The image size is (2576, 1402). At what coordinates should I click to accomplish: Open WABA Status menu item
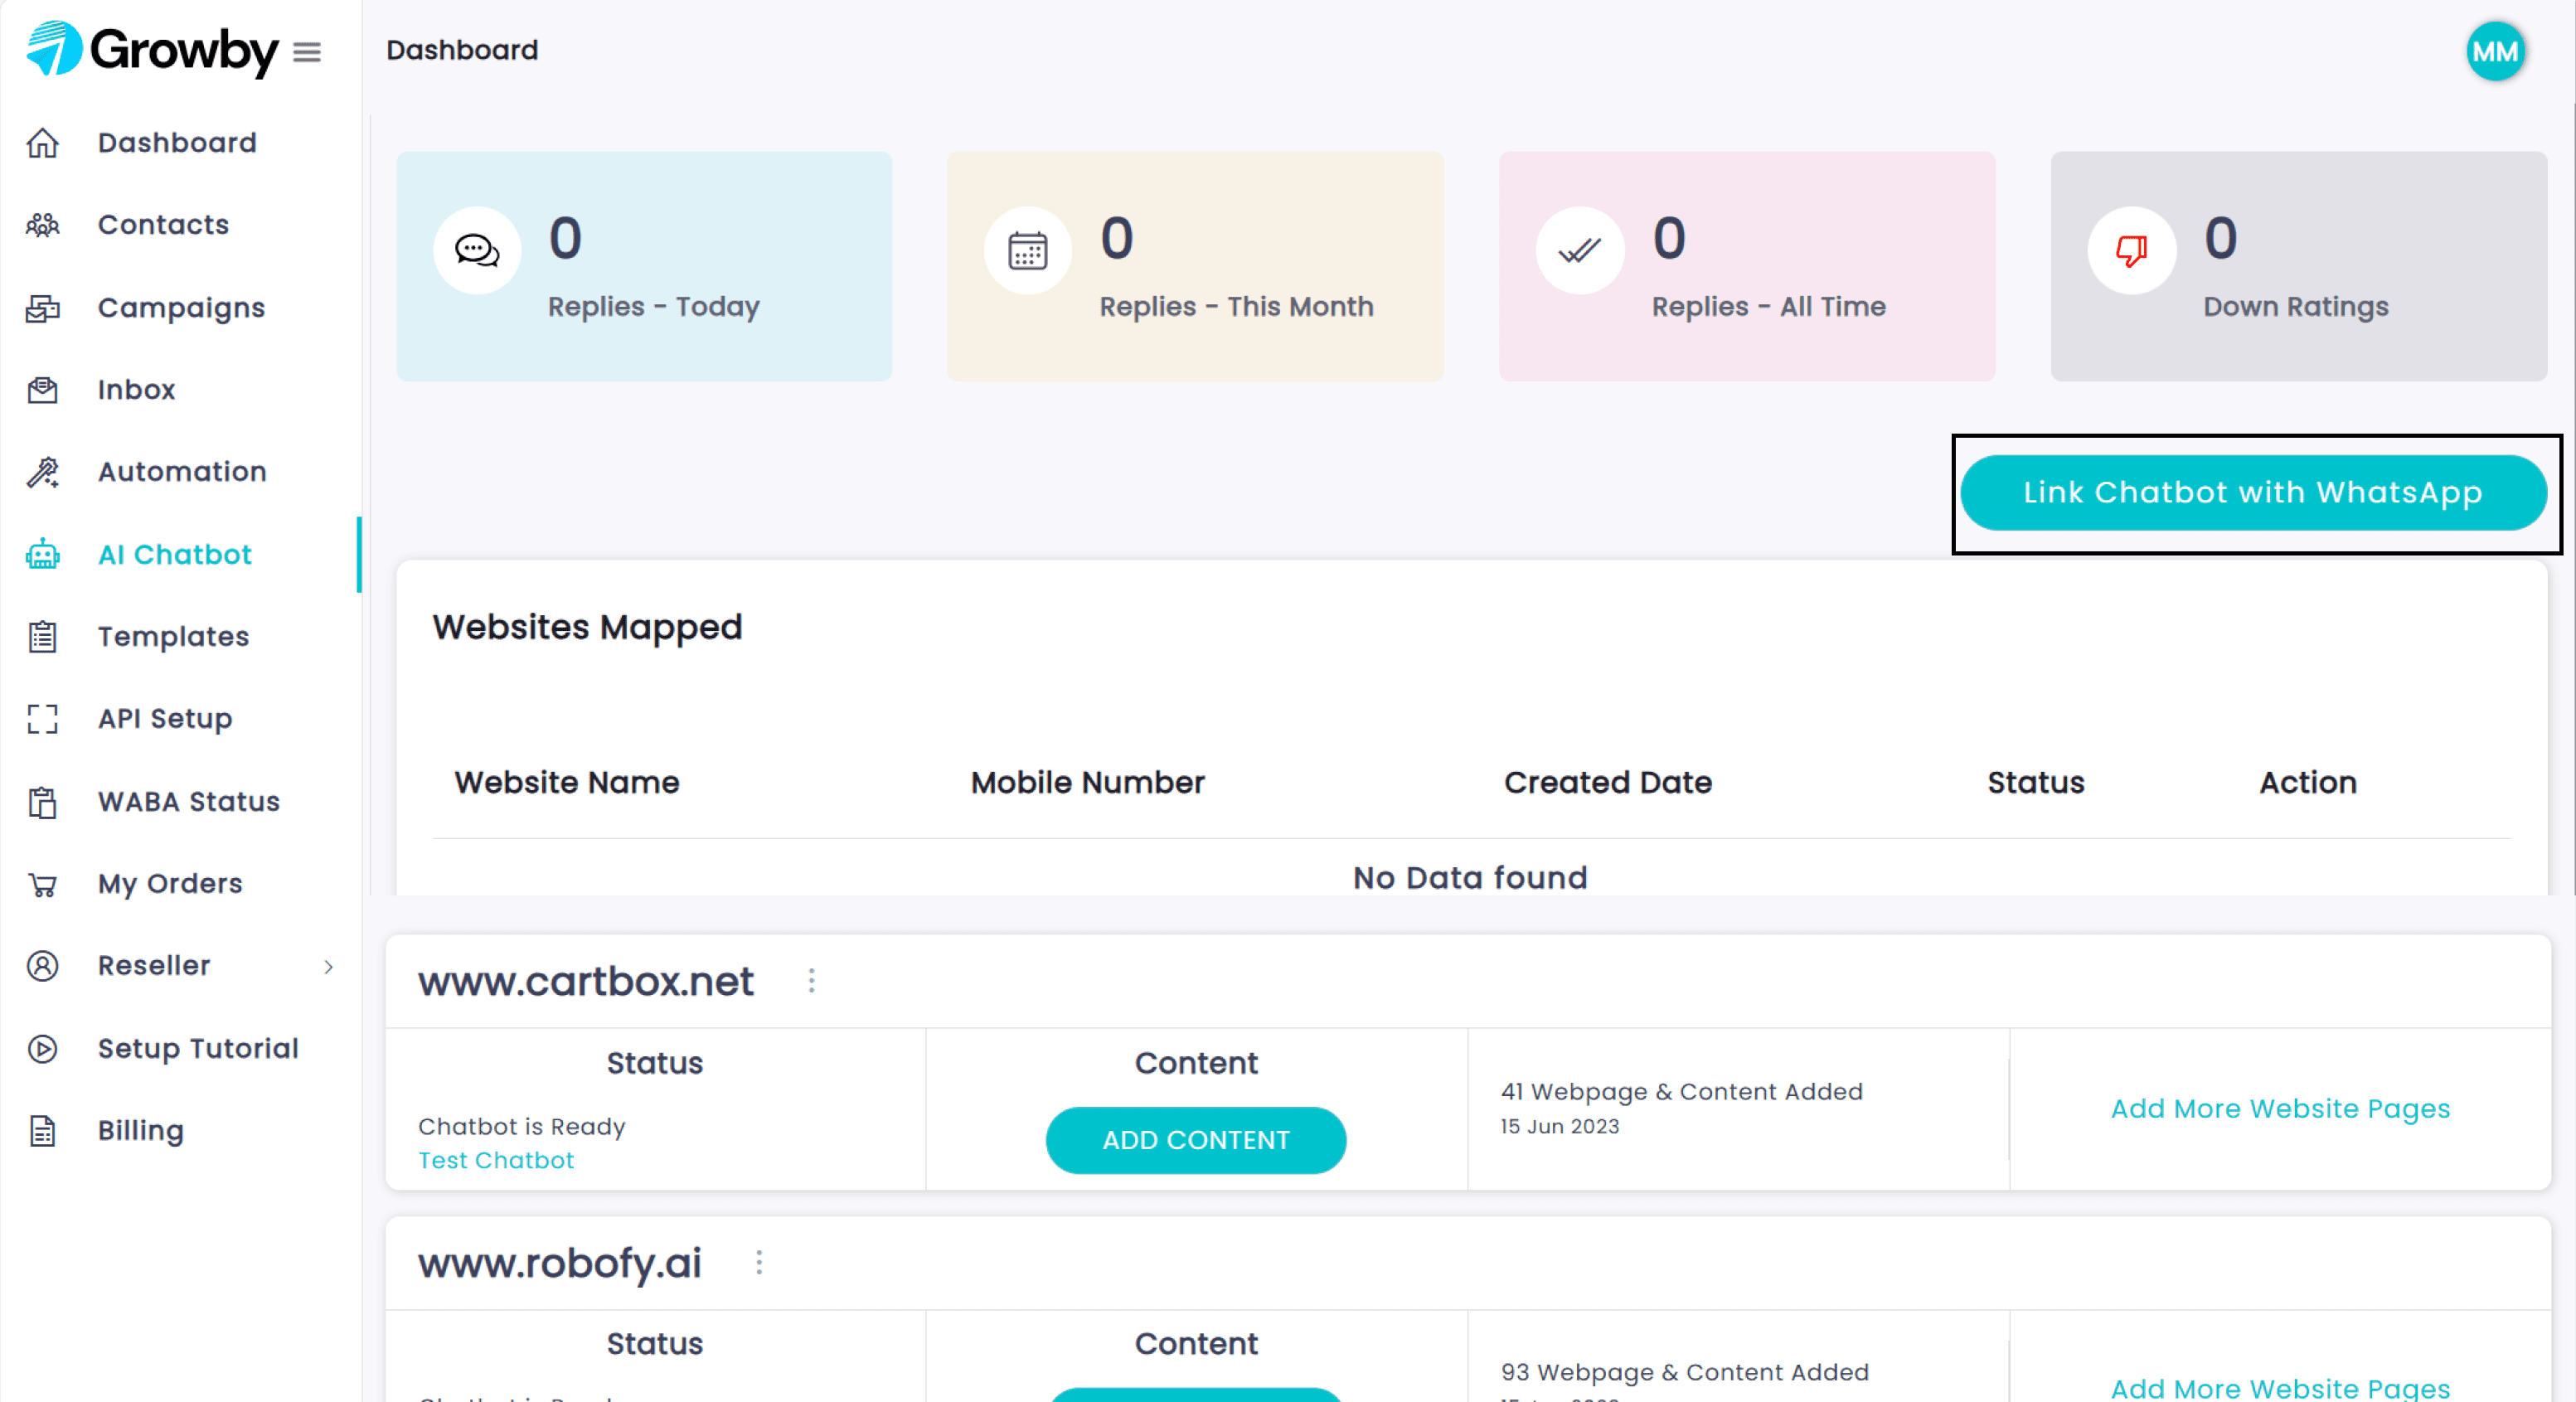[x=188, y=802]
